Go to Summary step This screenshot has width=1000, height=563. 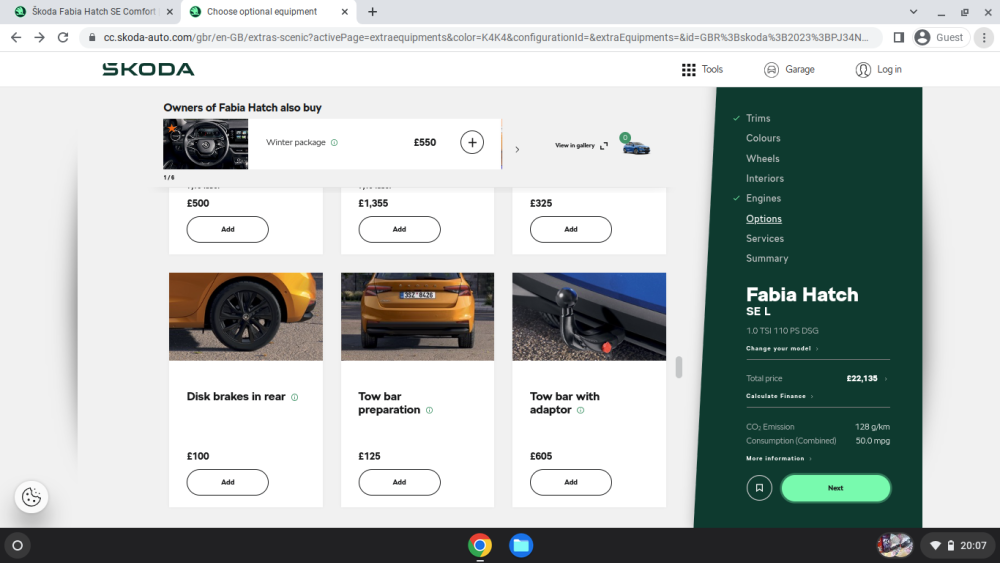coord(767,258)
